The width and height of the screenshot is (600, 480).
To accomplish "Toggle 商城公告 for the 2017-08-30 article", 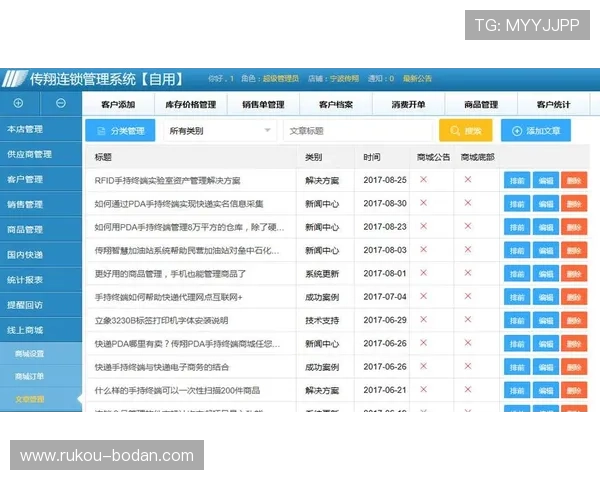I will click(424, 203).
